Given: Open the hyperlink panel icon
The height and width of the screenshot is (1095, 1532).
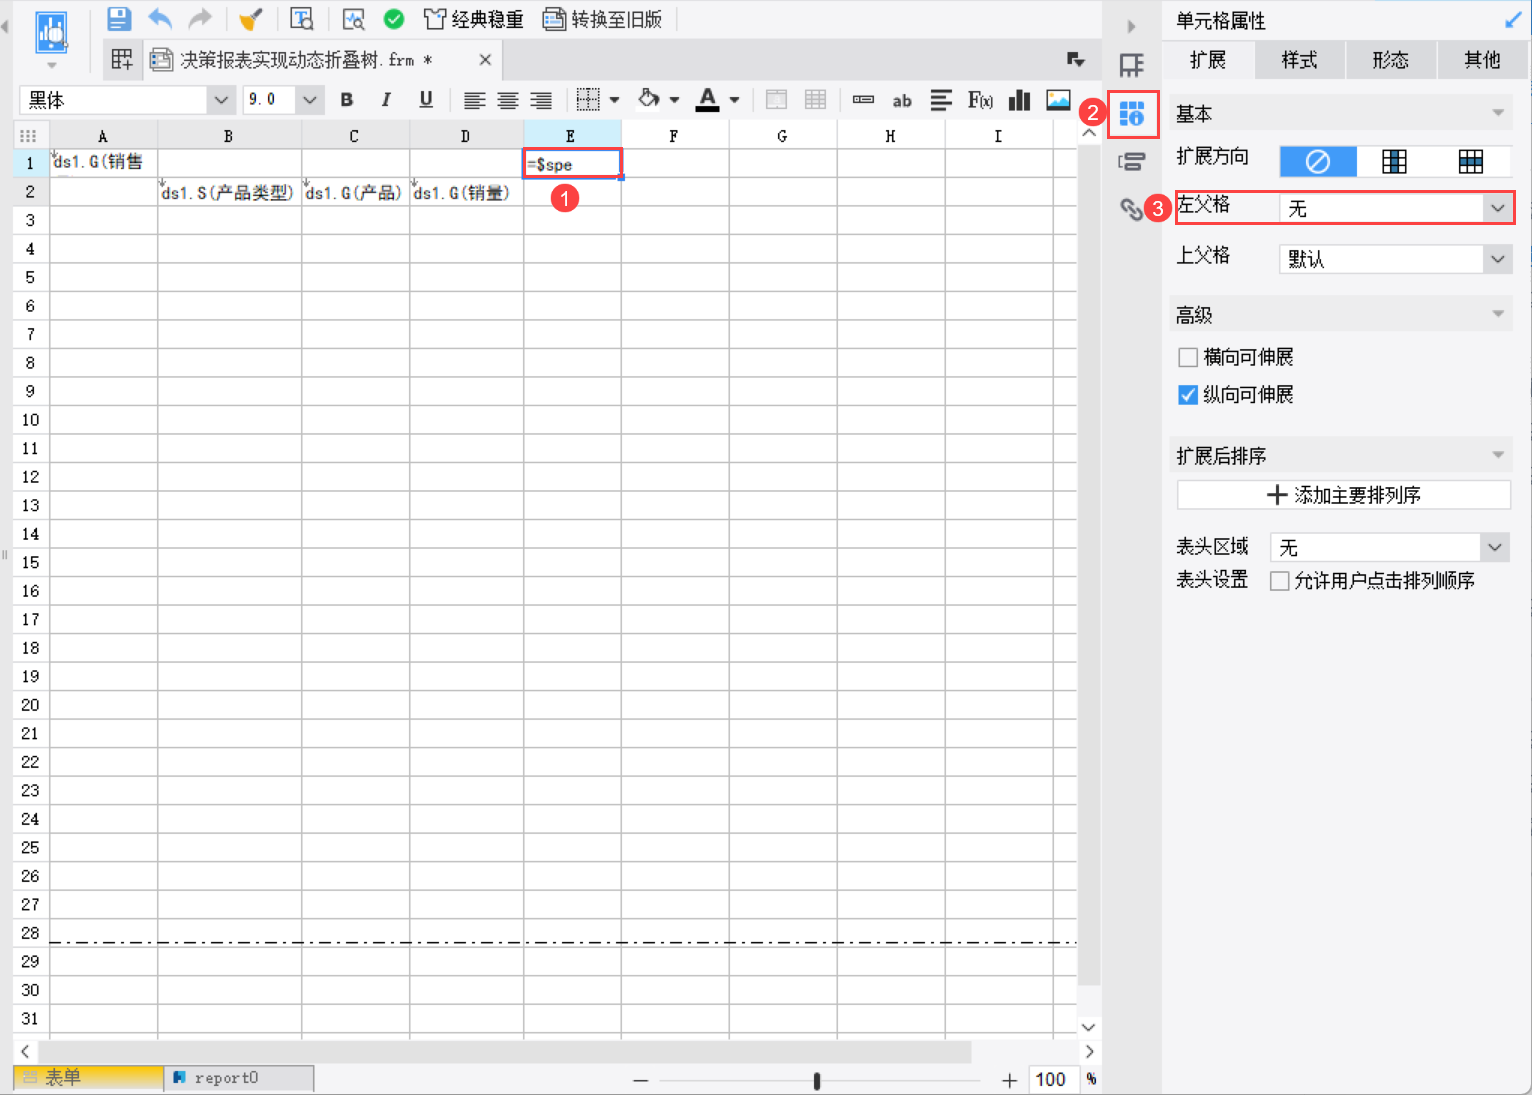Looking at the screenshot, I should (1131, 209).
